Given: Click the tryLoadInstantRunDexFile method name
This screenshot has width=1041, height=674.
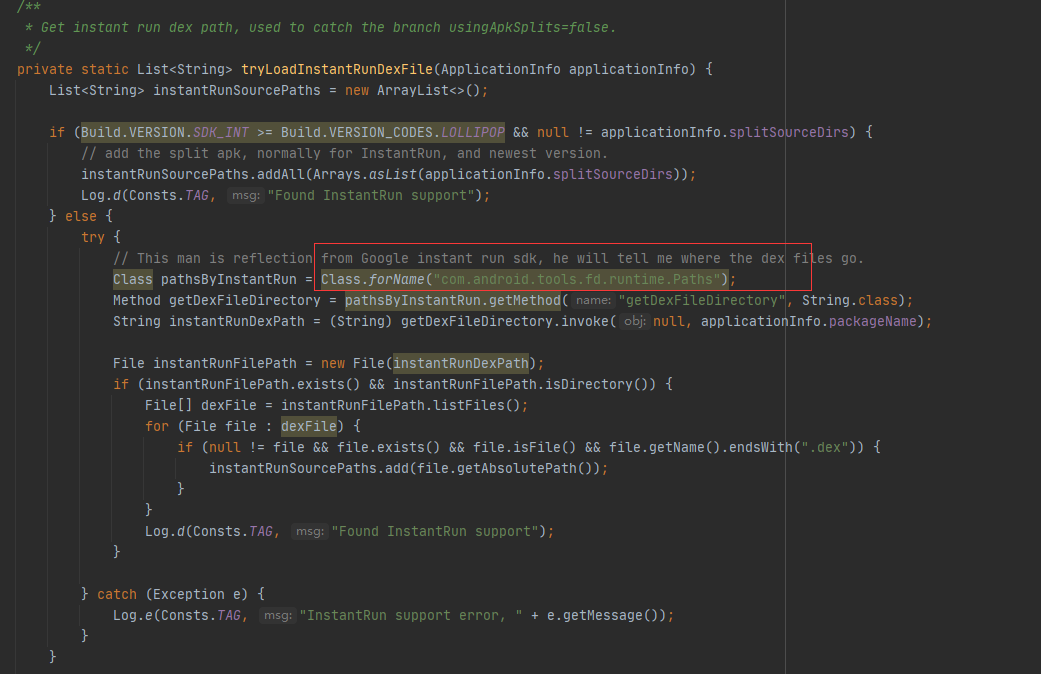Looking at the screenshot, I should [x=337, y=69].
